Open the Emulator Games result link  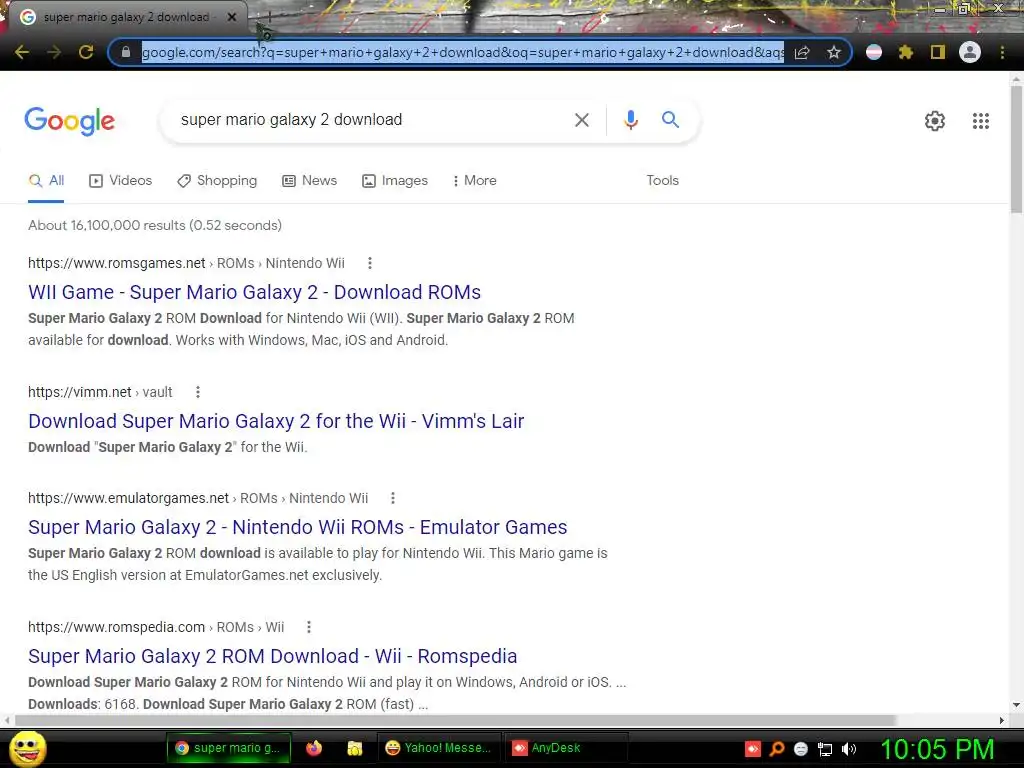[x=298, y=528]
